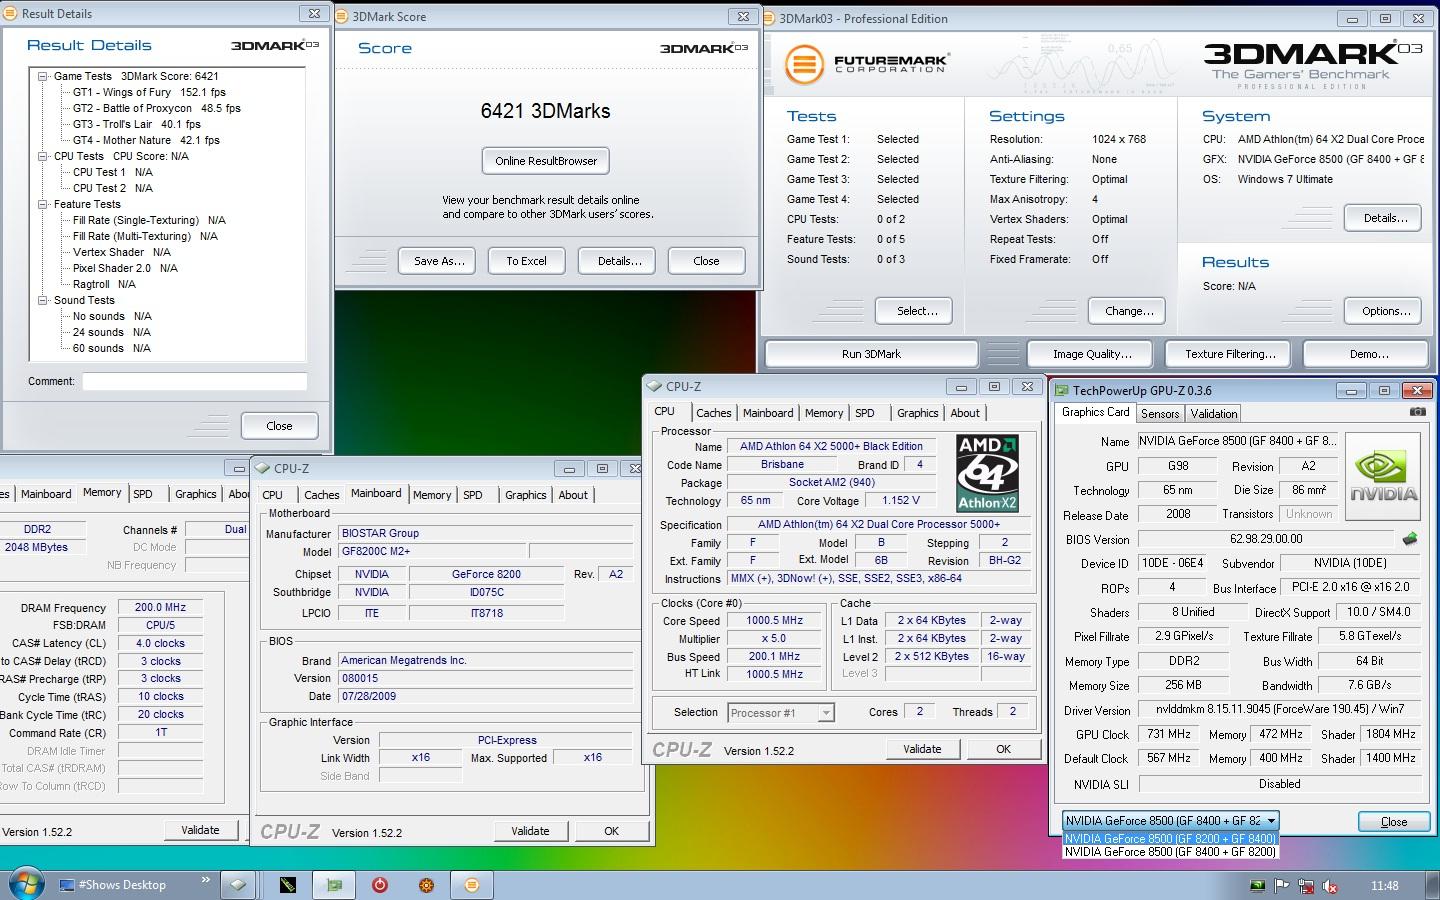Click the black taskbar icon with green stripe
The height and width of the screenshot is (900, 1440).
pyautogui.click(x=288, y=885)
